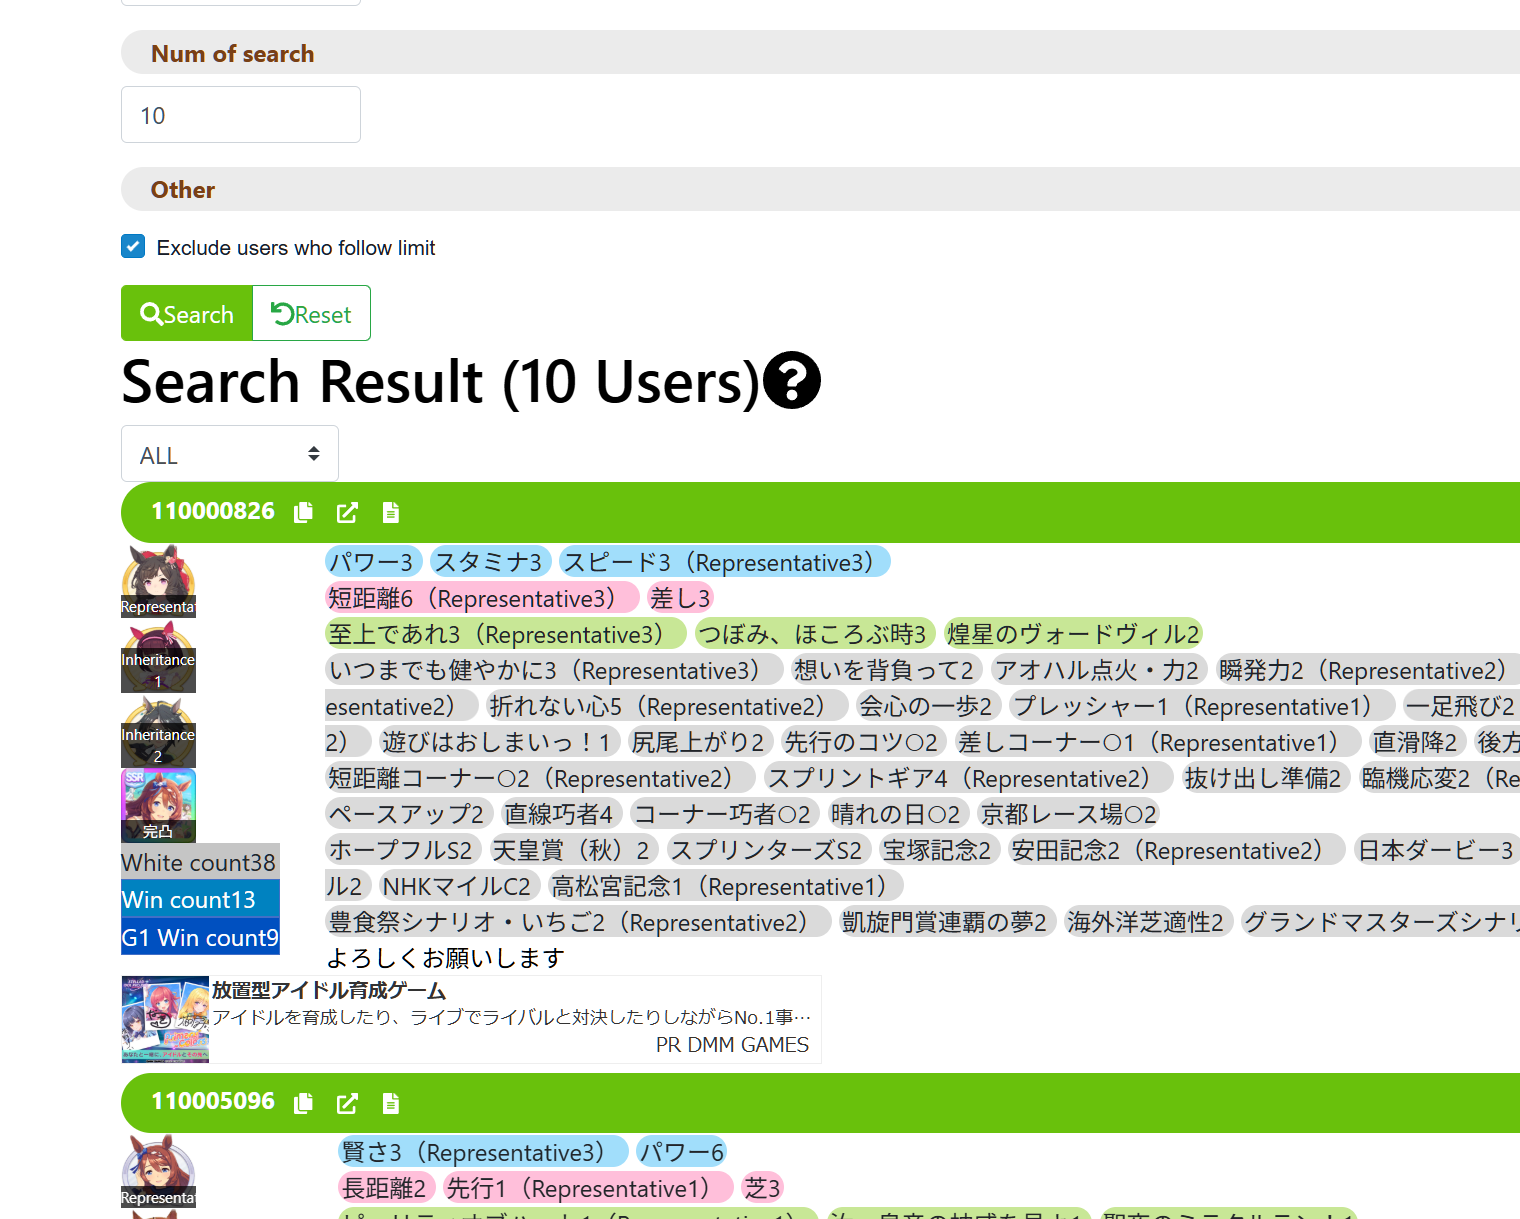Select the スプリンターズS2 tag
This screenshot has width=1520, height=1219.
(767, 850)
